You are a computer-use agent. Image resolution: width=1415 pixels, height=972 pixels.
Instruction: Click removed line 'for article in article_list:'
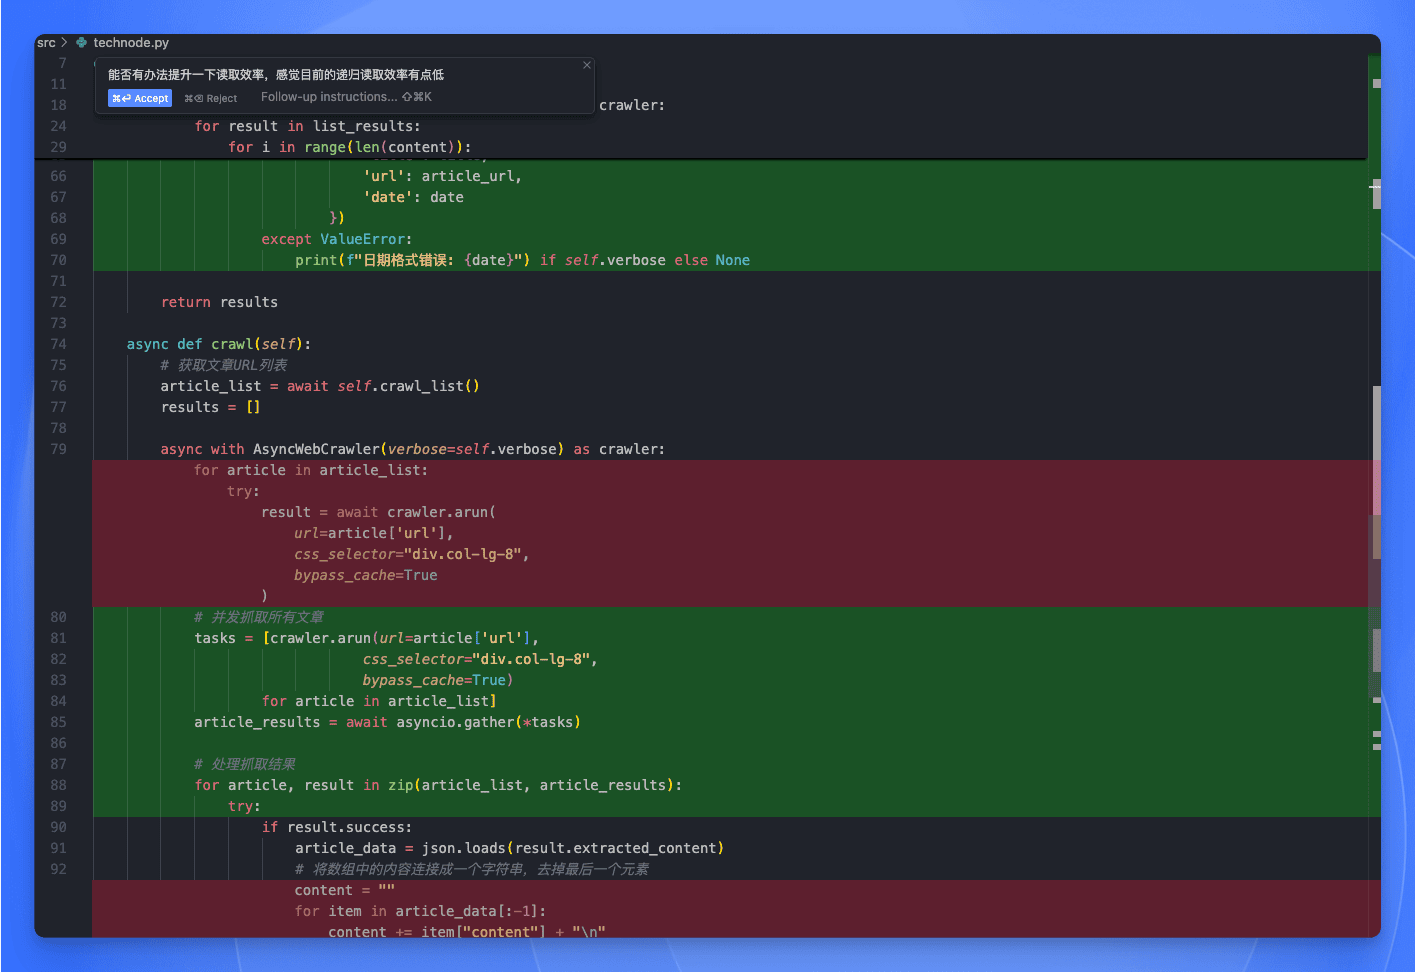pos(311,470)
